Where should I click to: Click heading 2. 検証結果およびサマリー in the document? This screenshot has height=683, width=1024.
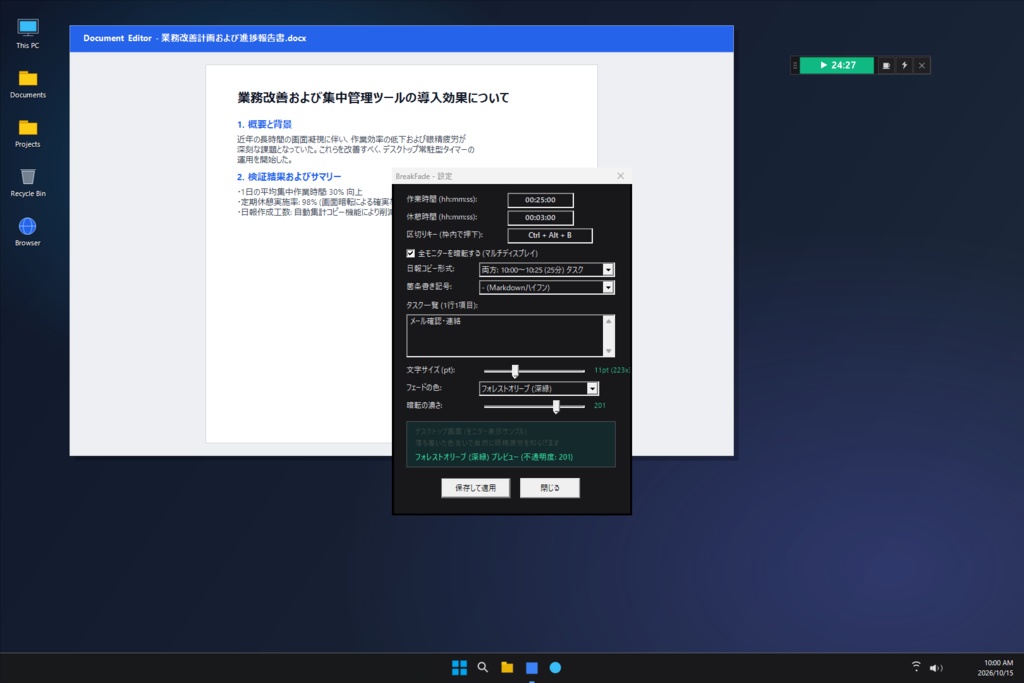click(289, 176)
